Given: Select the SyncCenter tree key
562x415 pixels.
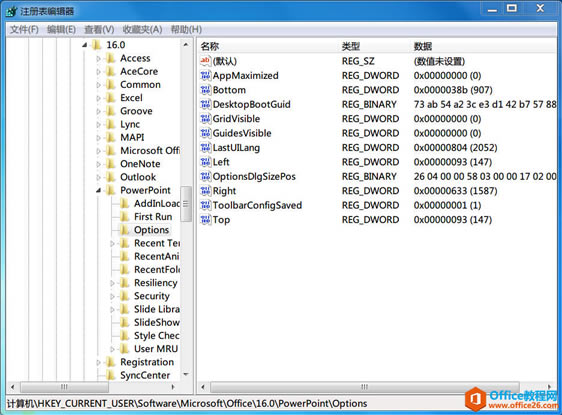Looking at the screenshot, I should 145,375.
